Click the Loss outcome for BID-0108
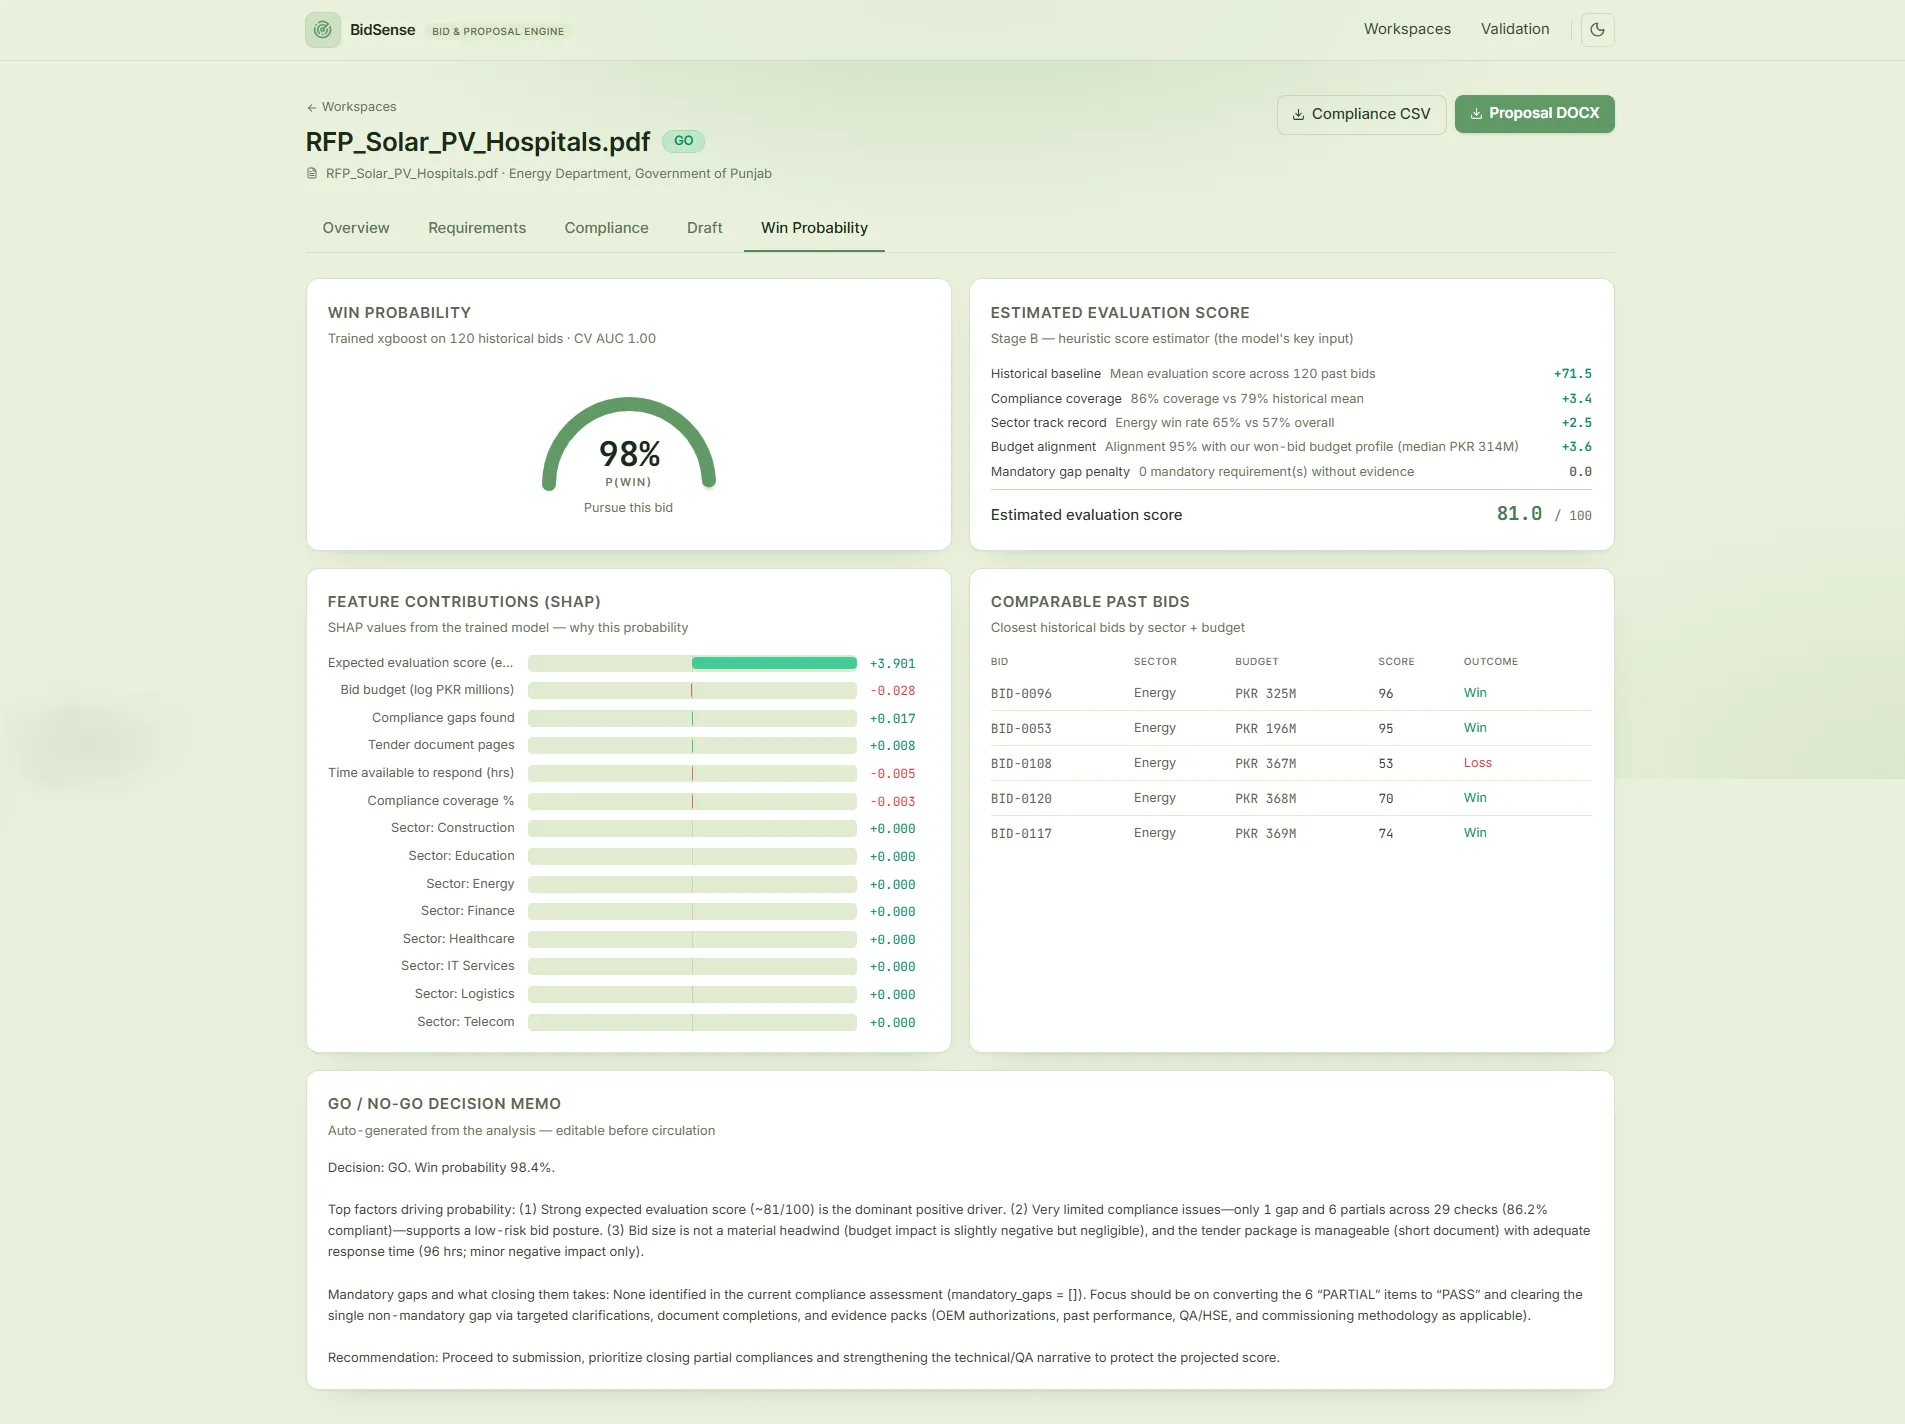Screen dimensions: 1905x1424 1477,763
